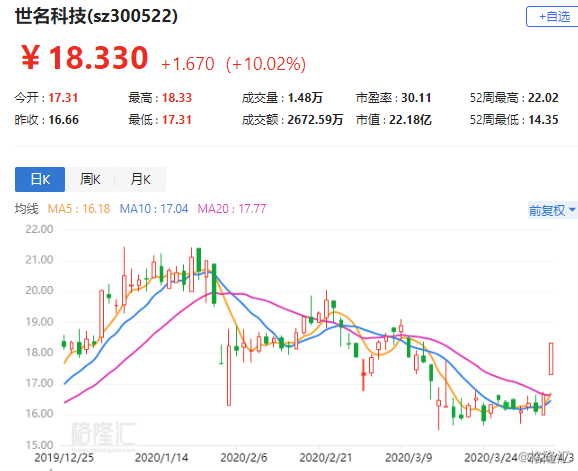Click the MA20 : 17.77 legend
The width and height of the screenshot is (578, 471).
[232, 209]
